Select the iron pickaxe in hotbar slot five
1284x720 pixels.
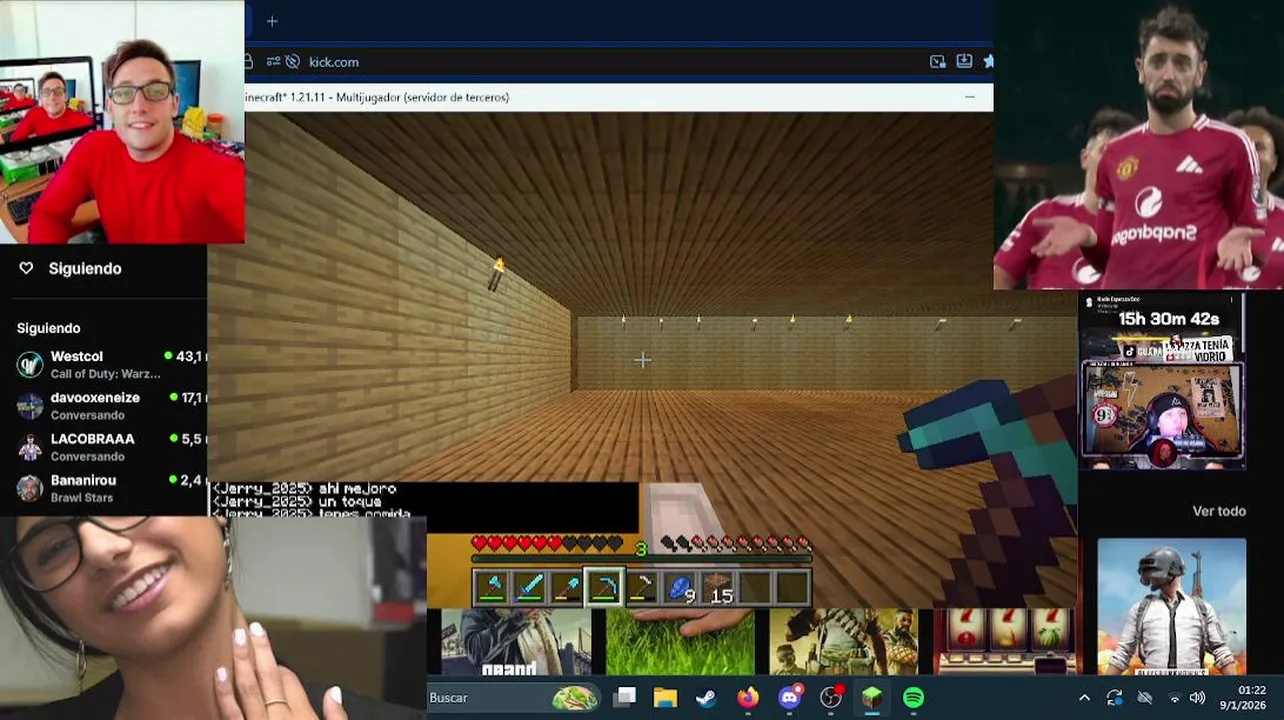tap(641, 588)
